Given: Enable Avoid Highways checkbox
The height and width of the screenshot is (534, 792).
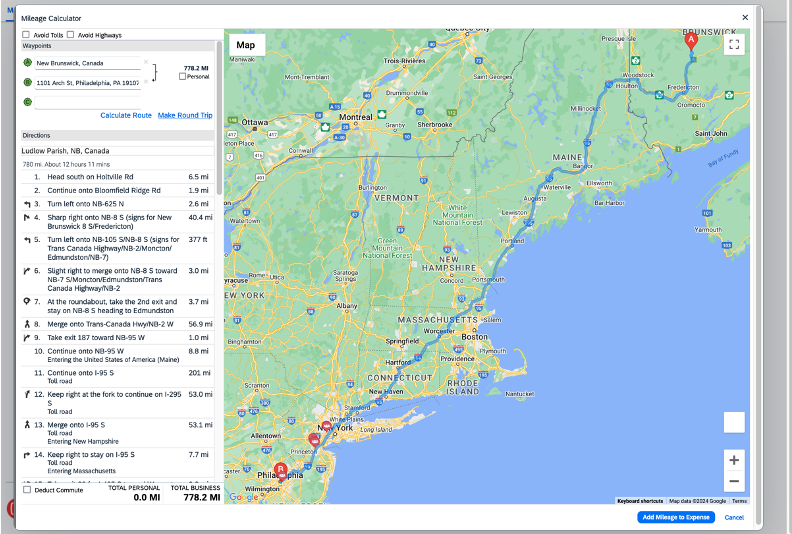Looking at the screenshot, I should coord(70,34).
